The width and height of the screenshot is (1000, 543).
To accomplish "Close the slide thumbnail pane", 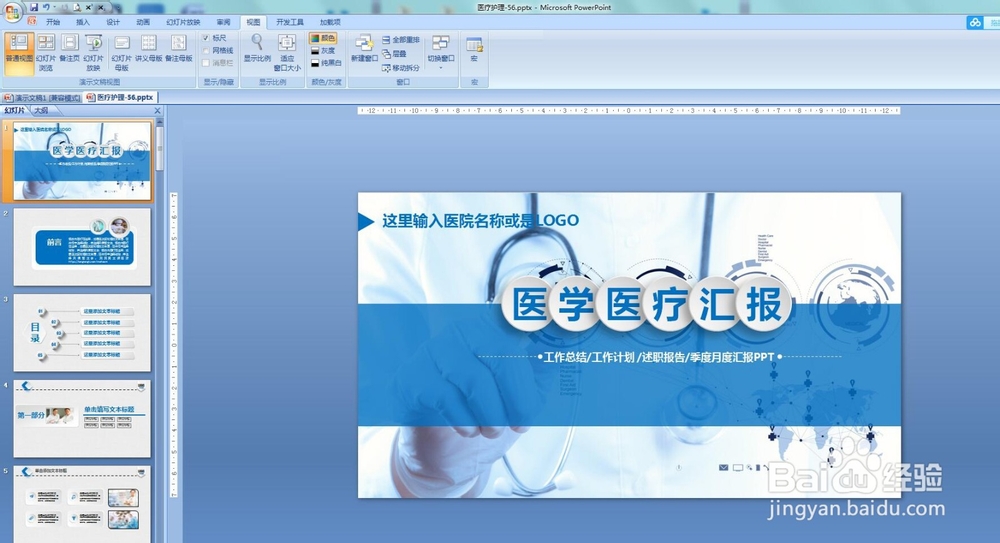I will (158, 110).
